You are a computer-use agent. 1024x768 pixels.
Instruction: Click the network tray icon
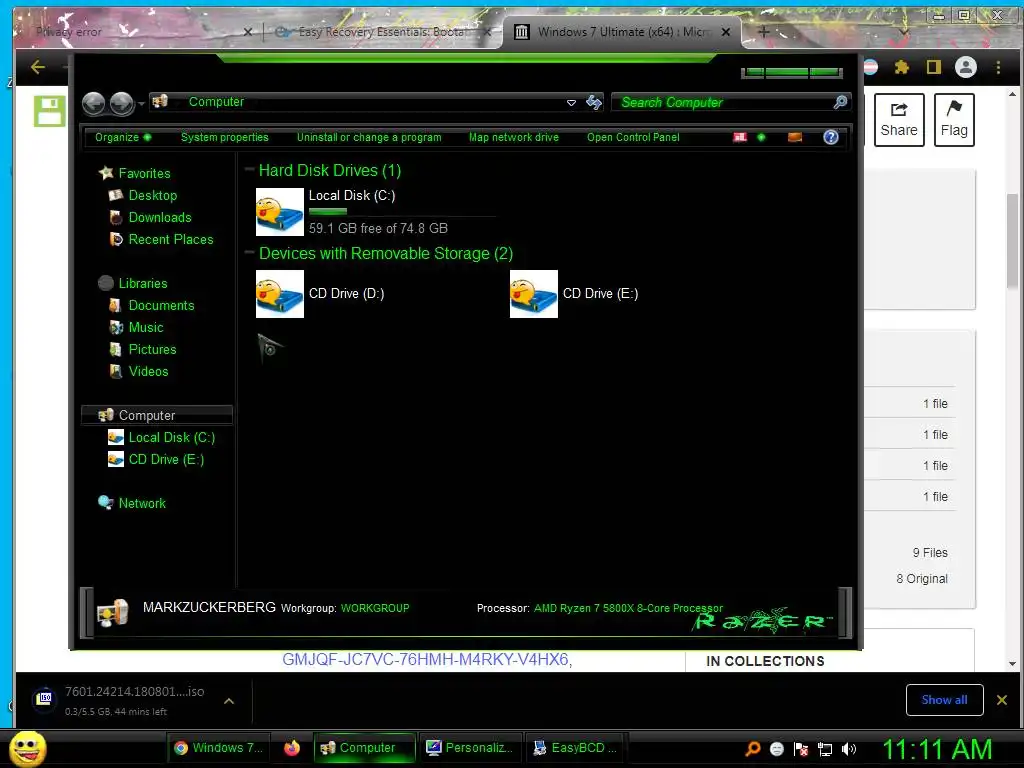[x=825, y=749]
